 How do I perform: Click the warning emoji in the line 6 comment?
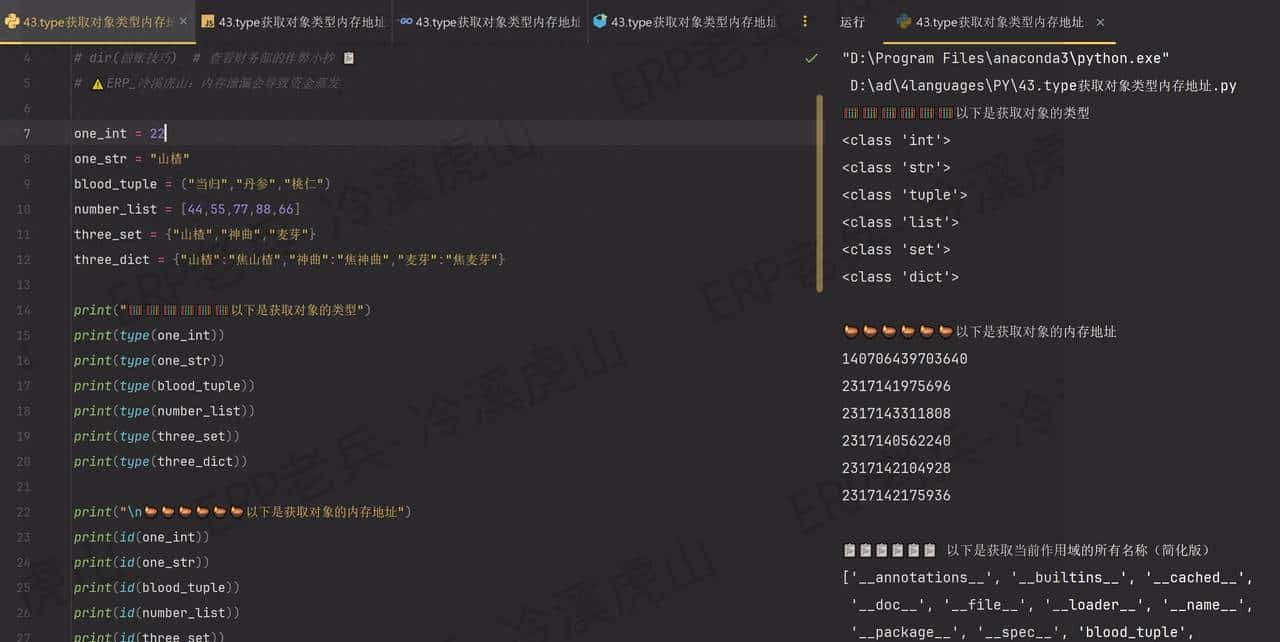point(97,83)
